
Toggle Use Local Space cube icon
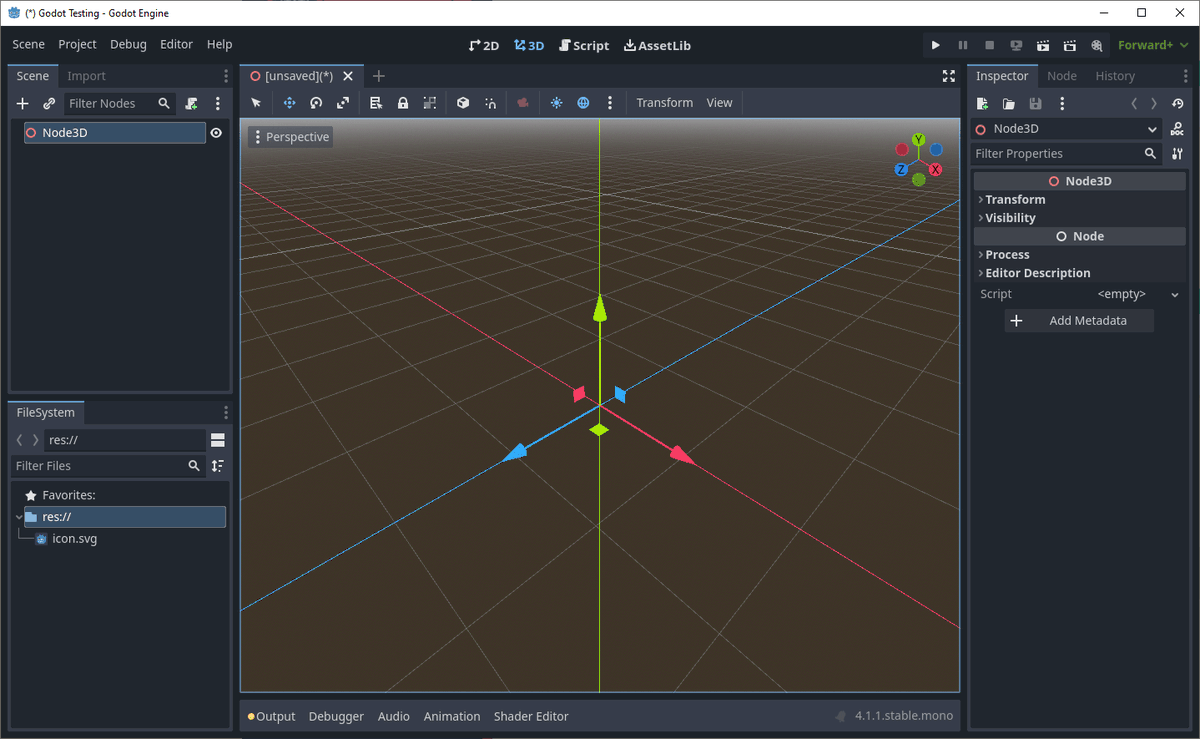tap(463, 103)
